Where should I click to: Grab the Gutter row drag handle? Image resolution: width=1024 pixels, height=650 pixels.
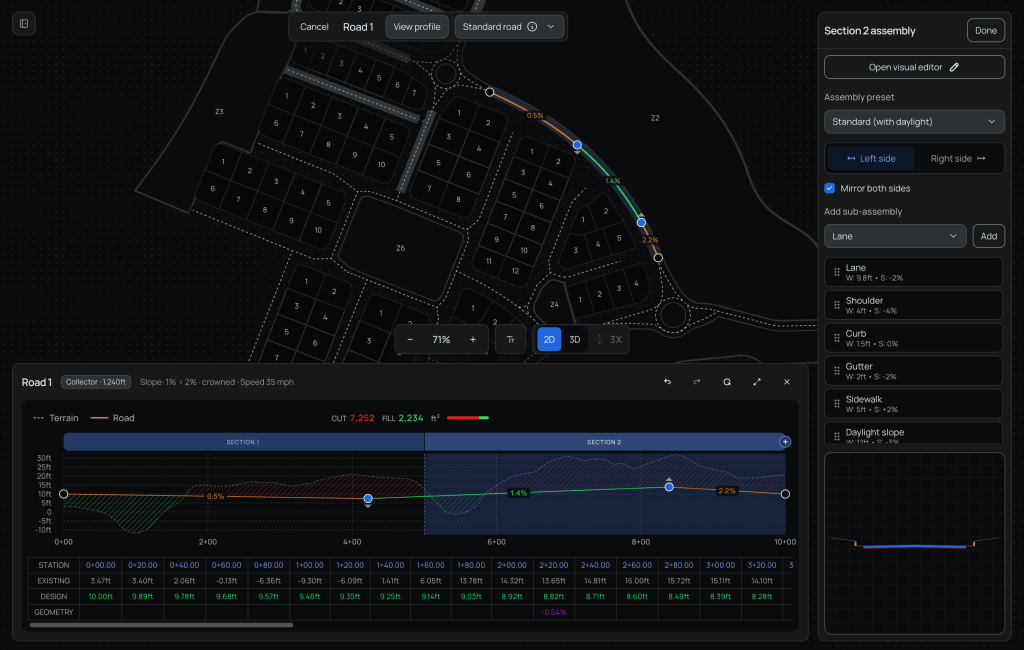pos(837,371)
